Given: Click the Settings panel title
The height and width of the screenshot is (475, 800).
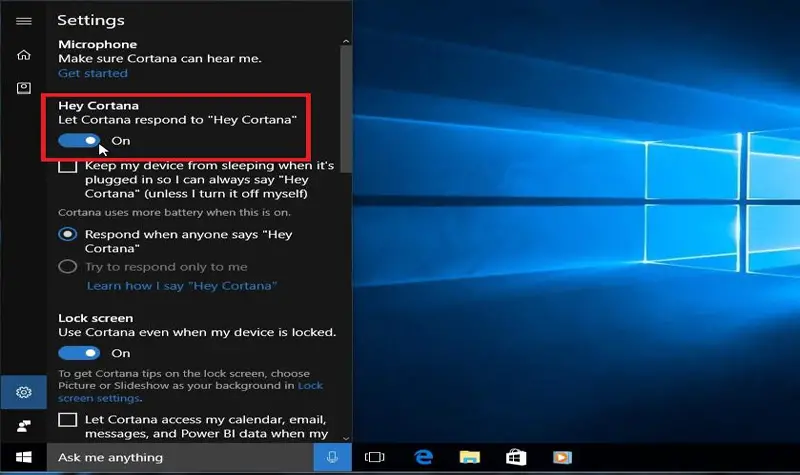Looking at the screenshot, I should coord(91,20).
